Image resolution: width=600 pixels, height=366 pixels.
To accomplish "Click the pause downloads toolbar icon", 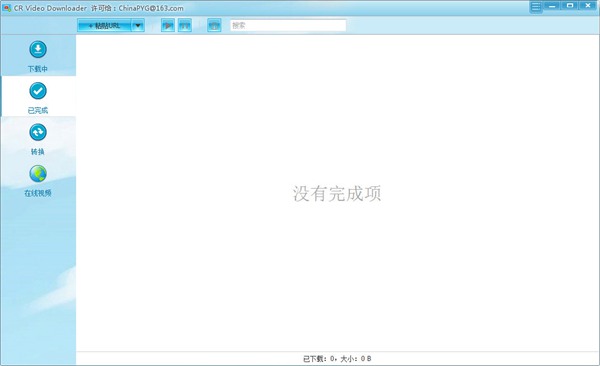I will (x=185, y=26).
